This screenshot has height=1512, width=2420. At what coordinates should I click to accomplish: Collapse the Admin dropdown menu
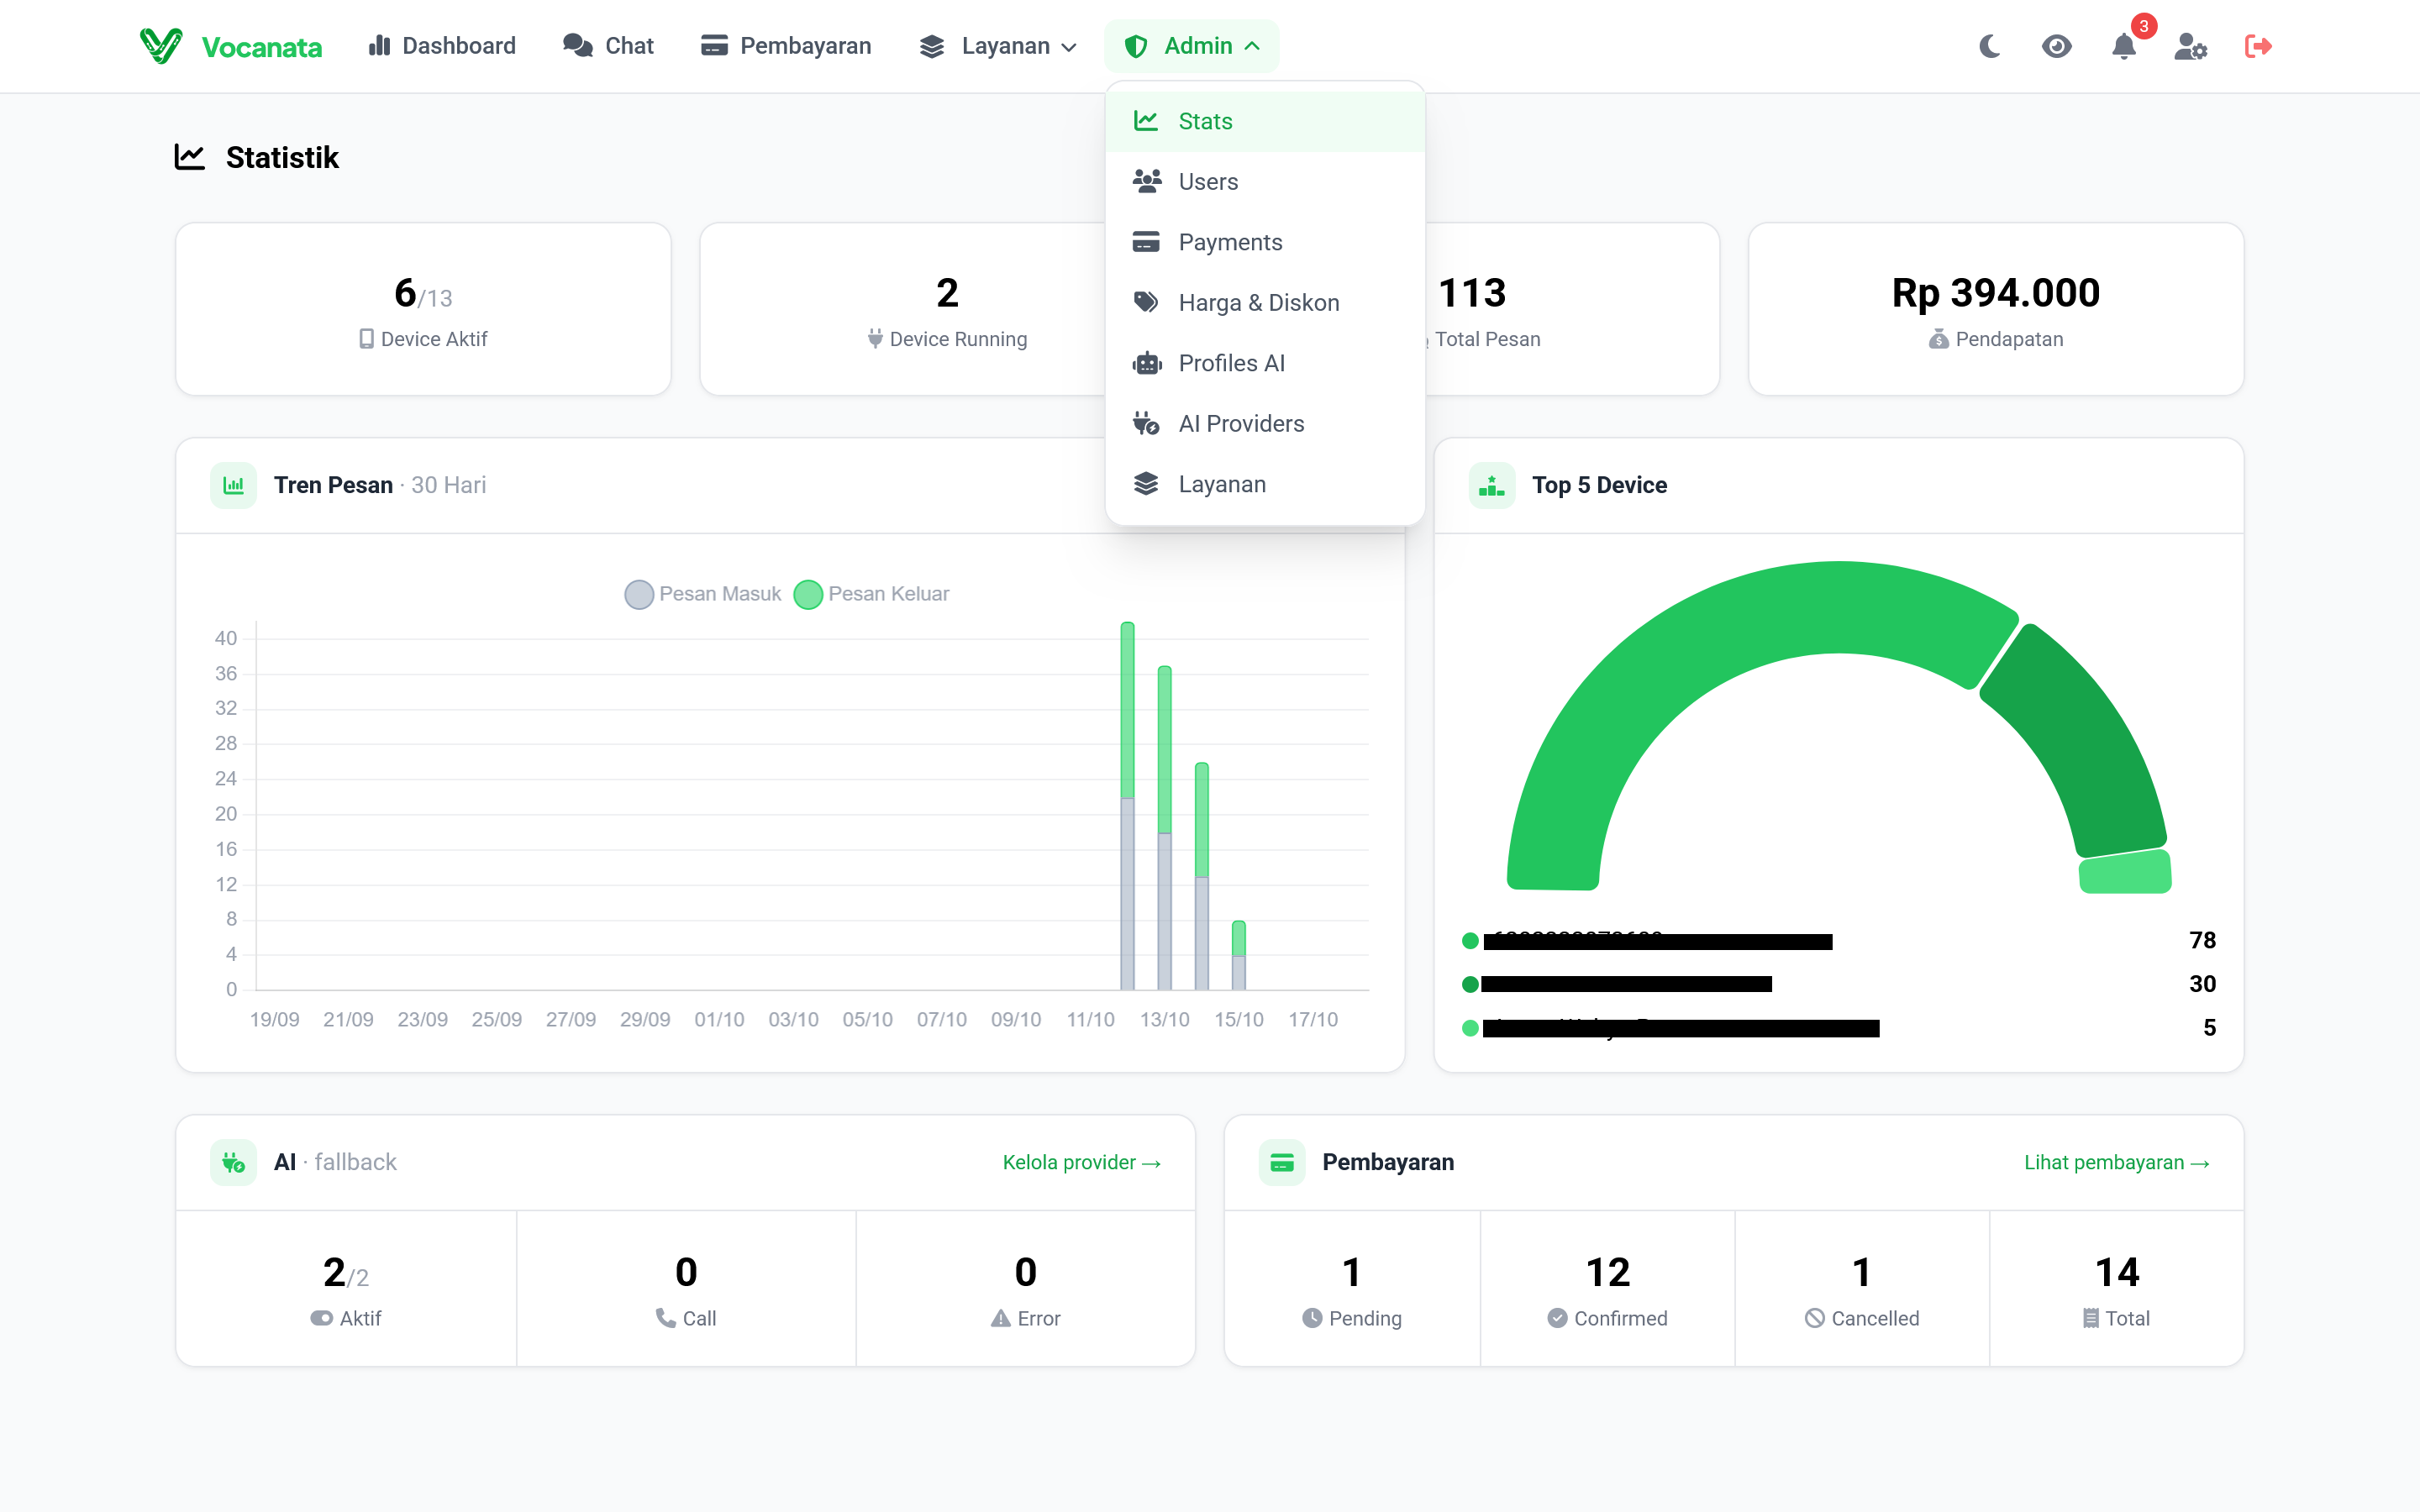tap(1191, 46)
